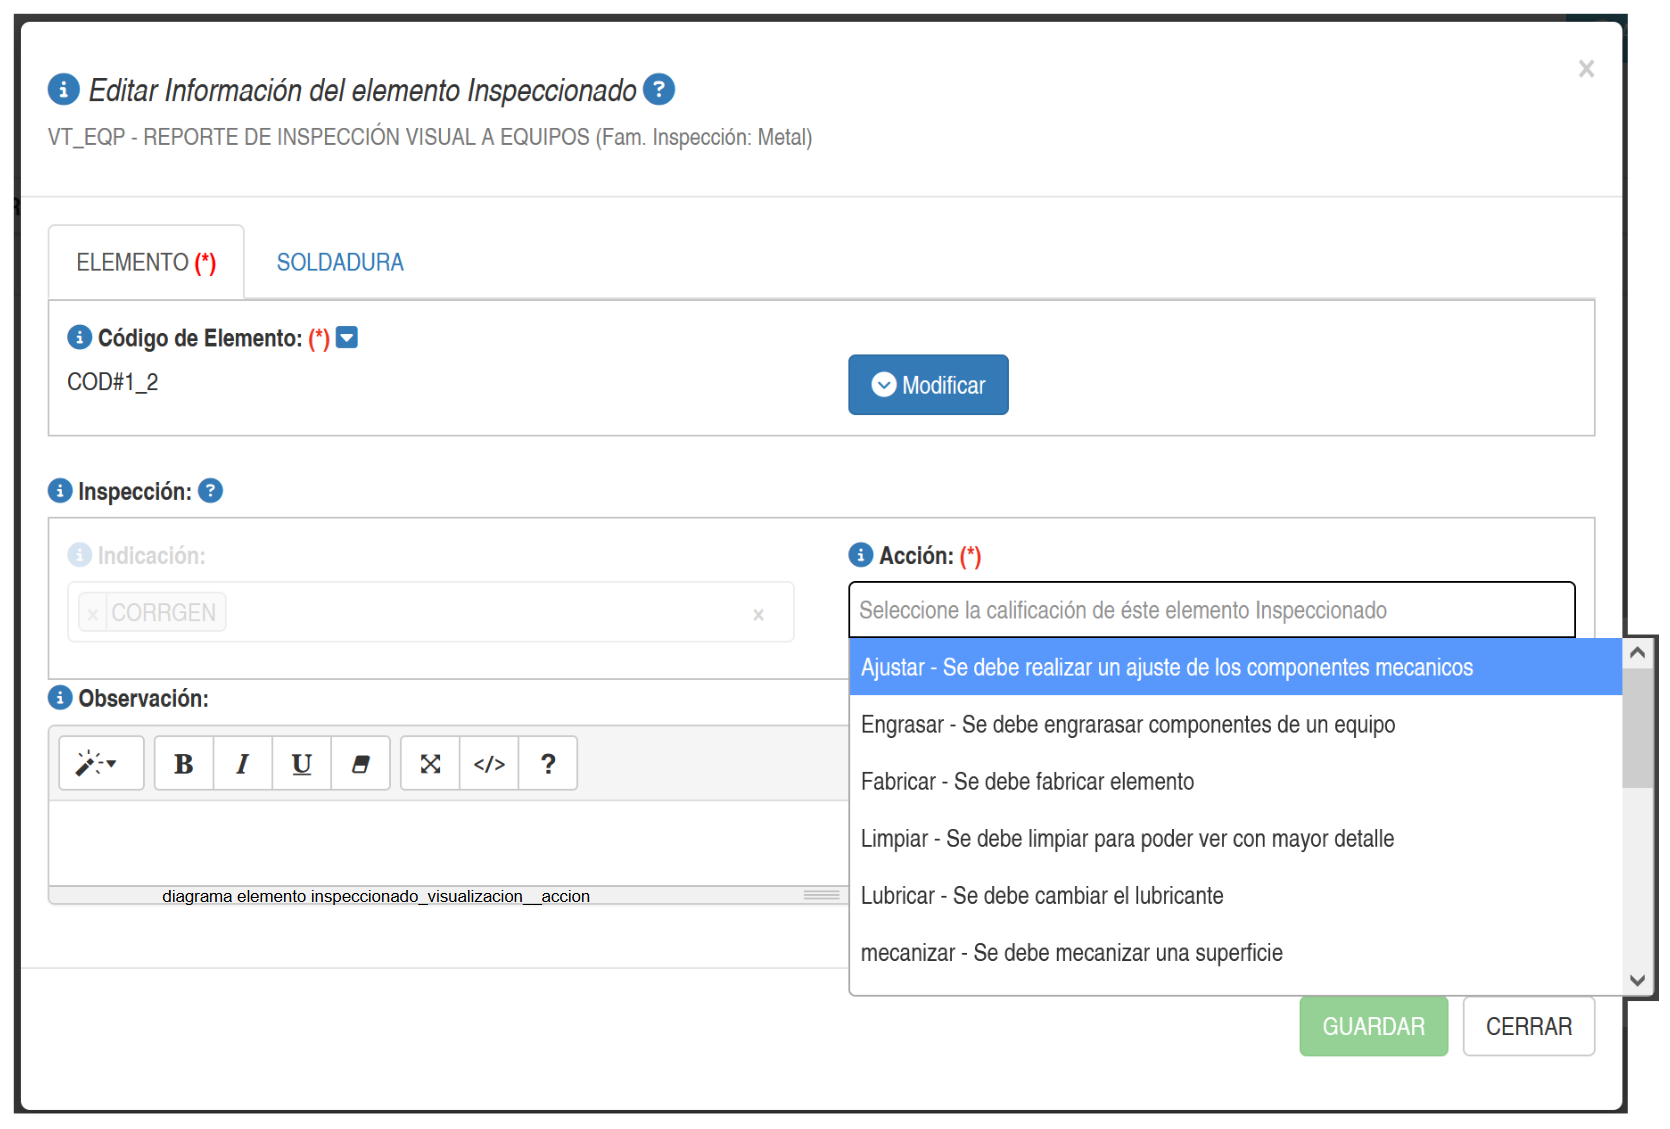The width and height of the screenshot is (1670, 1129).
Task: Click the Acción search input field
Action: 1211,610
